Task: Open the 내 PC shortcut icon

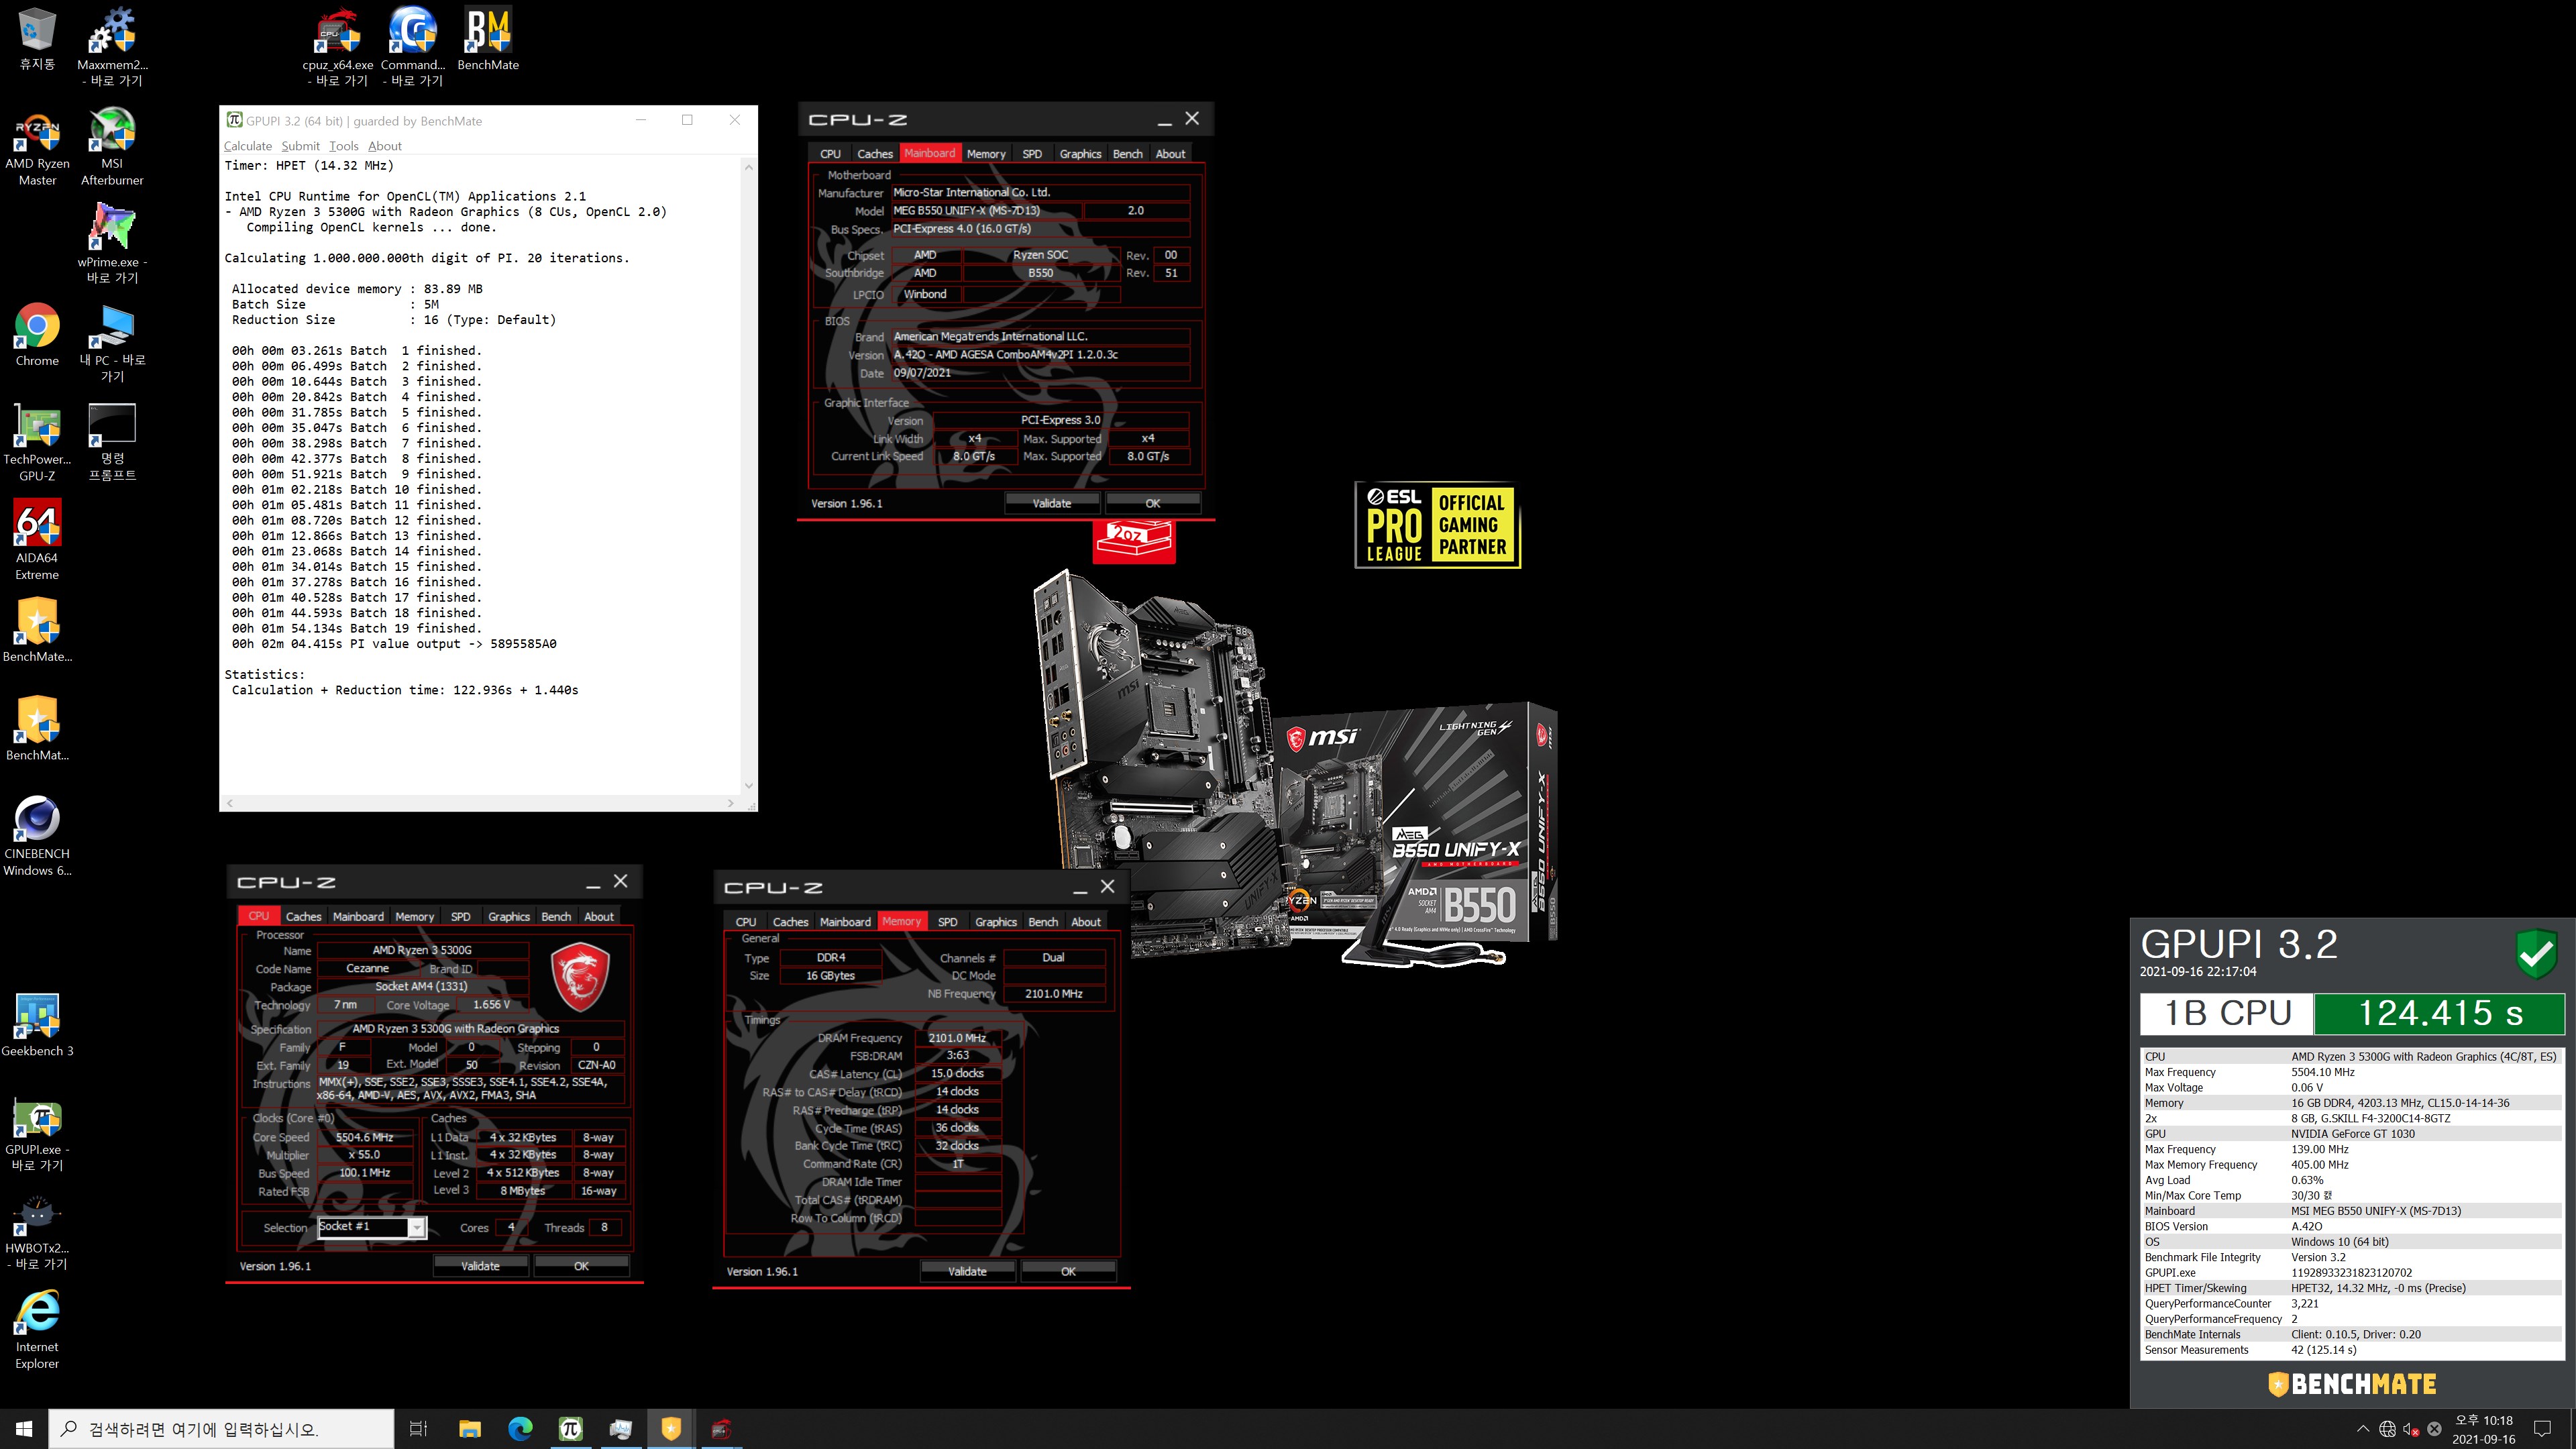Action: coord(112,343)
